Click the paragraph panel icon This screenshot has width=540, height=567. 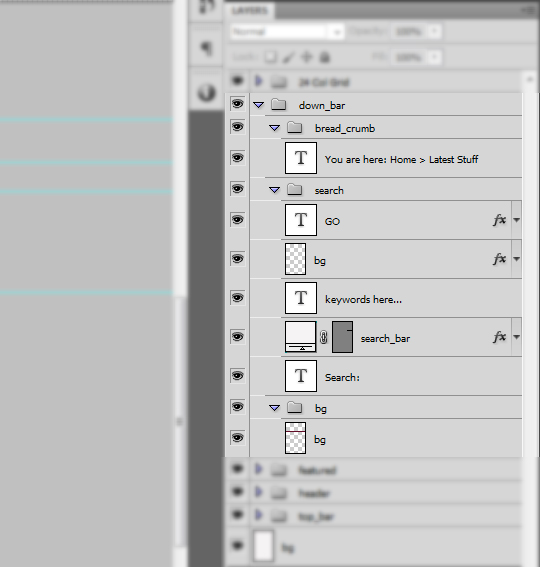206,47
